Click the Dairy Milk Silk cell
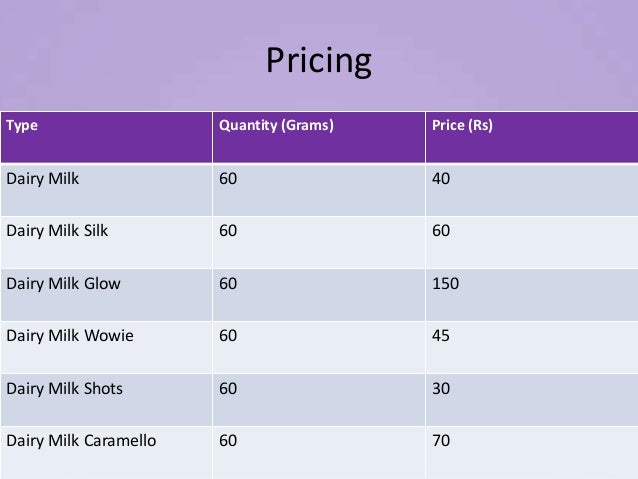Screen dimensions: 638x479 (57, 231)
